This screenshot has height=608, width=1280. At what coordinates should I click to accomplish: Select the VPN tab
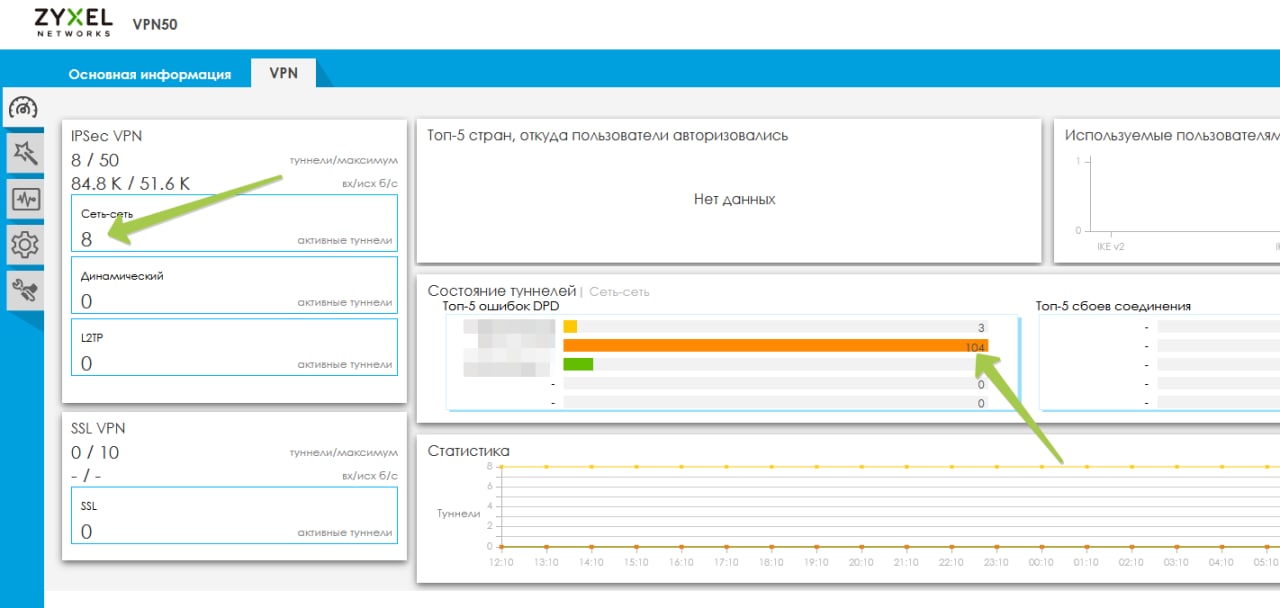click(283, 73)
